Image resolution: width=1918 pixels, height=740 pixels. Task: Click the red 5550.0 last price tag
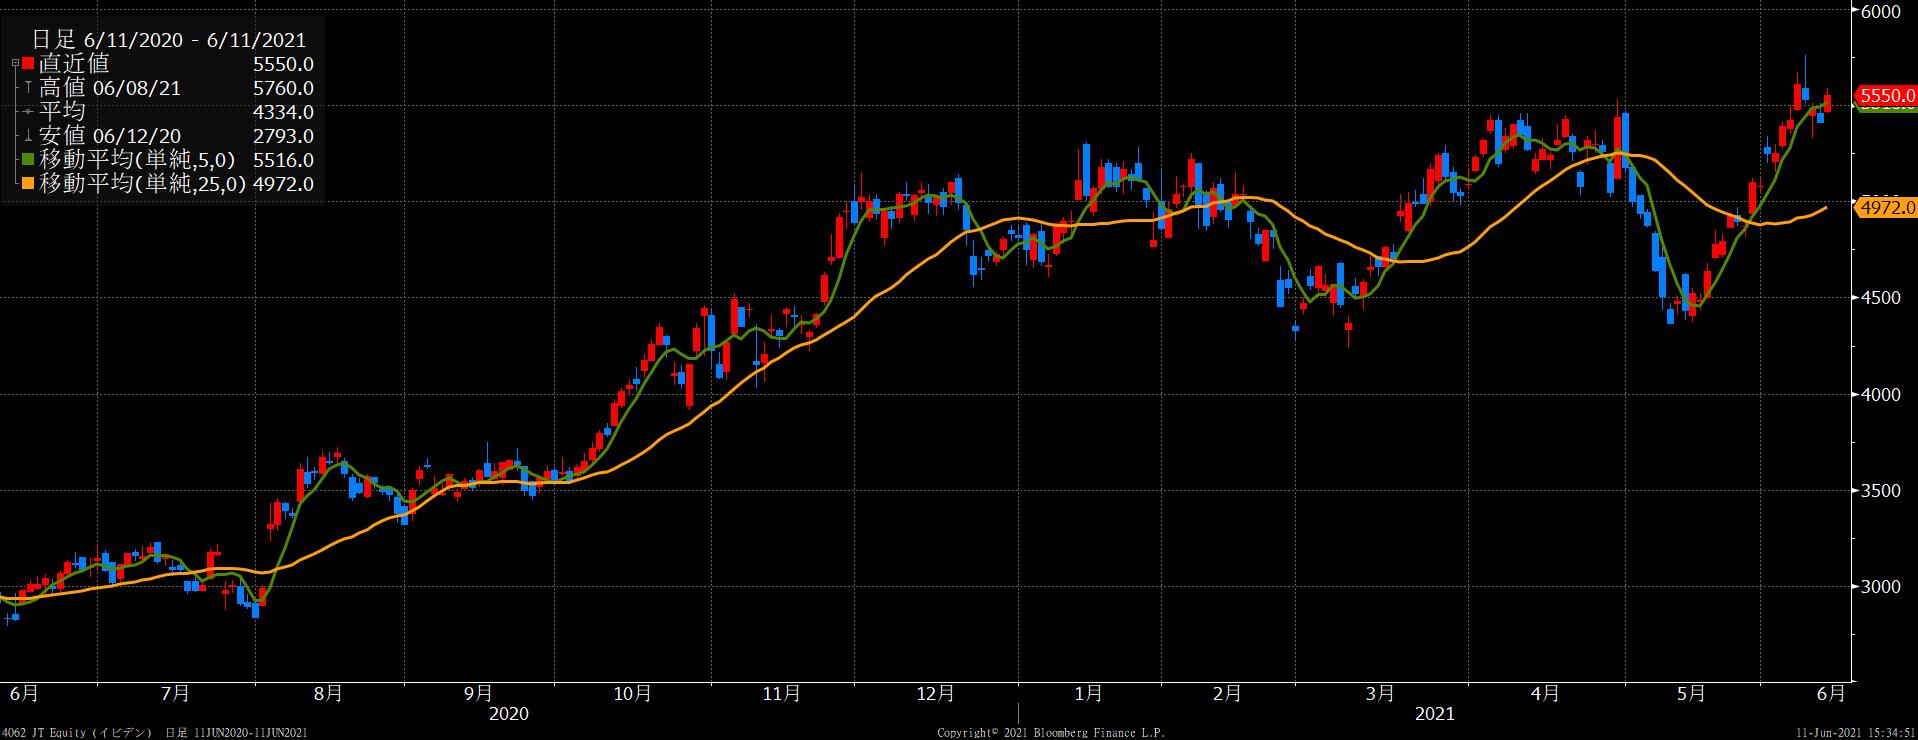pyautogui.click(x=1884, y=96)
